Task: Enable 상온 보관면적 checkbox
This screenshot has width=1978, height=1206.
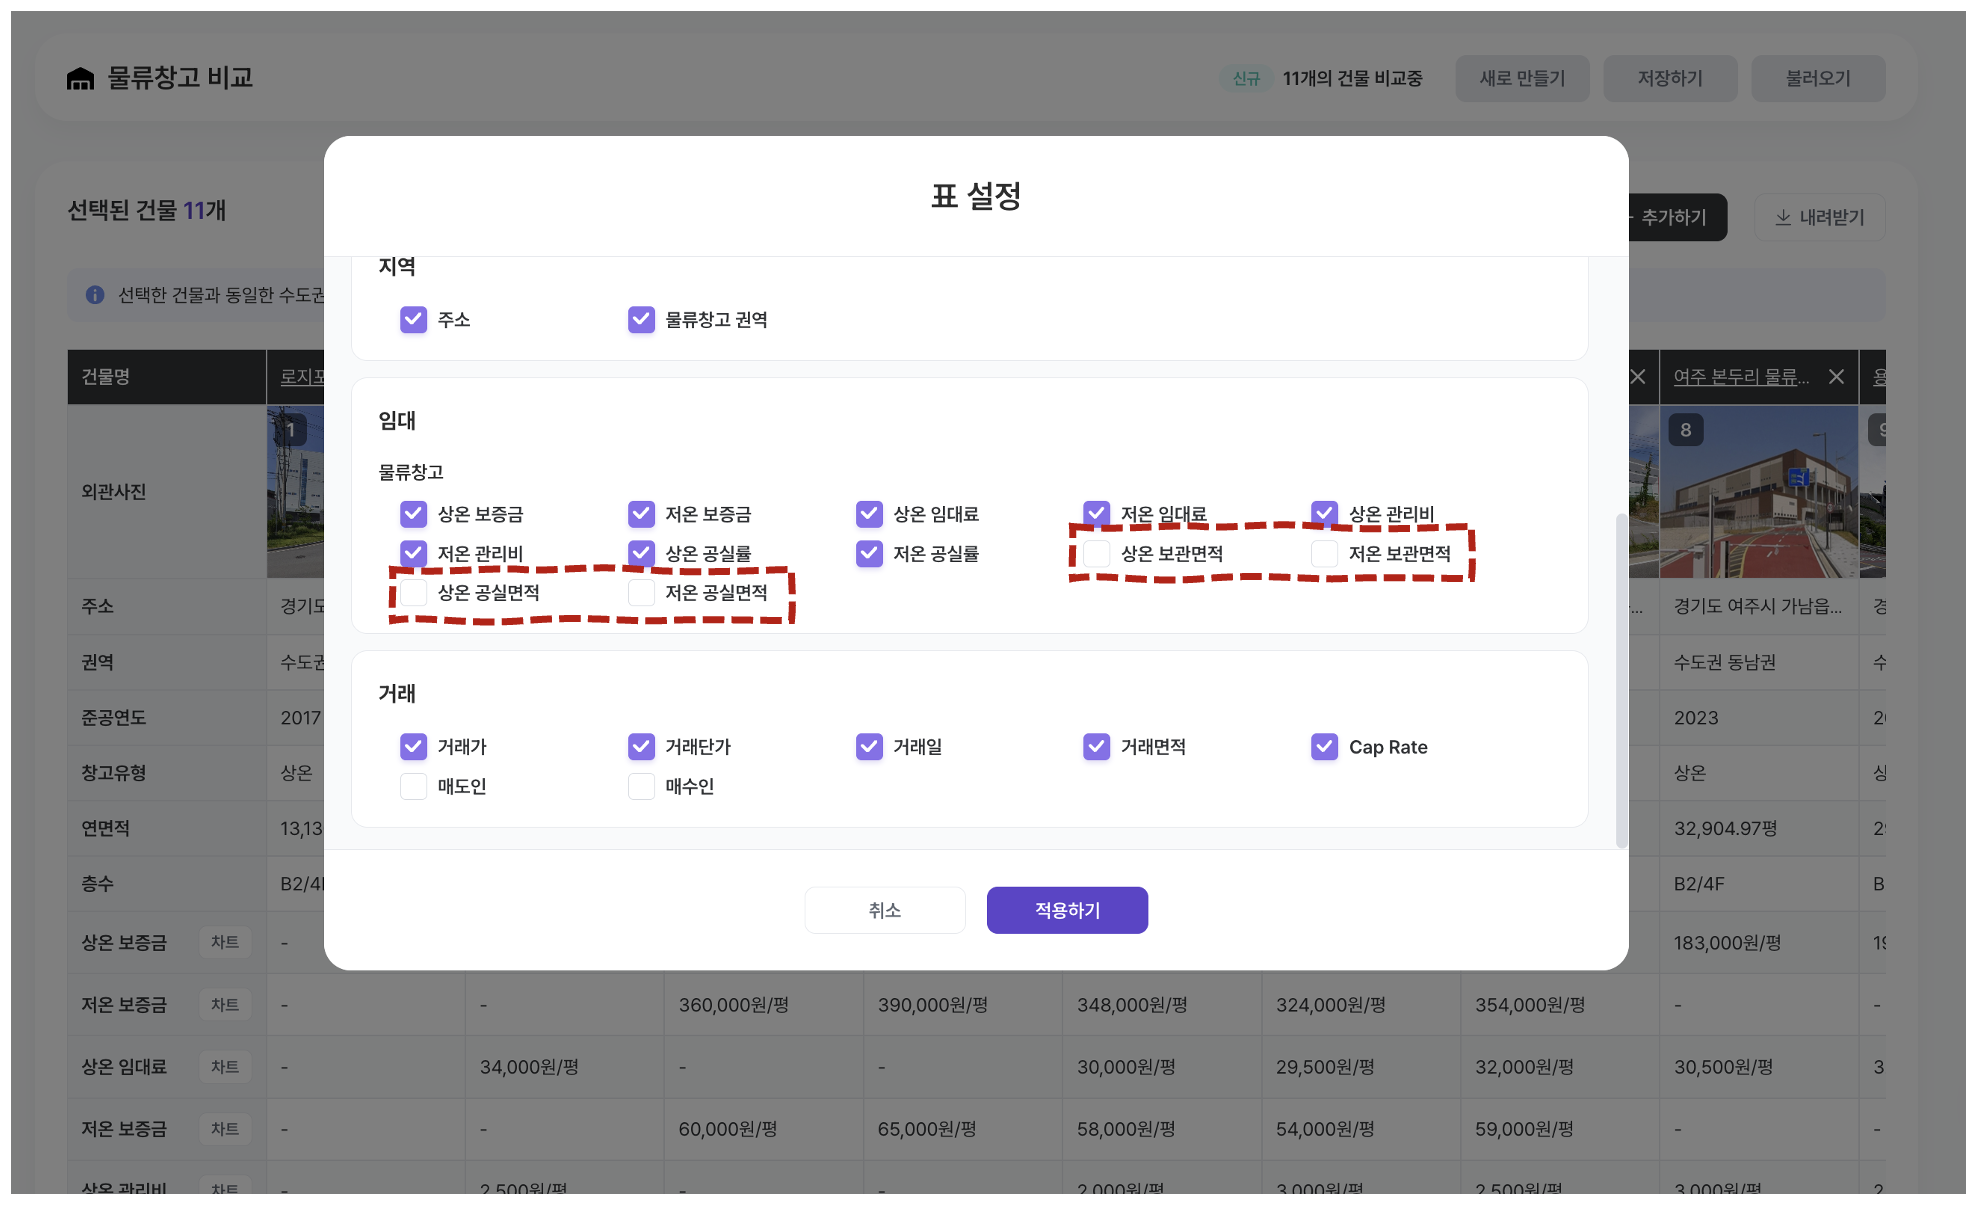Action: 1097,553
